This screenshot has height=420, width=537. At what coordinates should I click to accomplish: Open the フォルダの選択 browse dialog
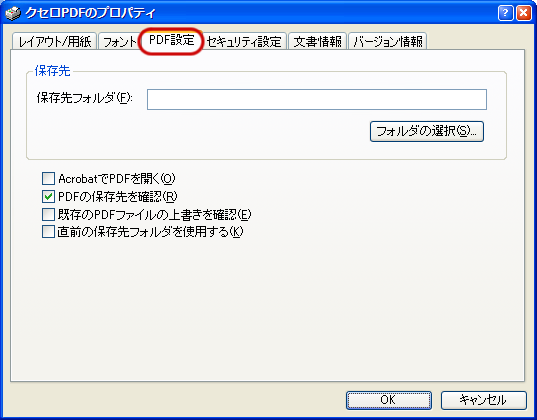427,131
